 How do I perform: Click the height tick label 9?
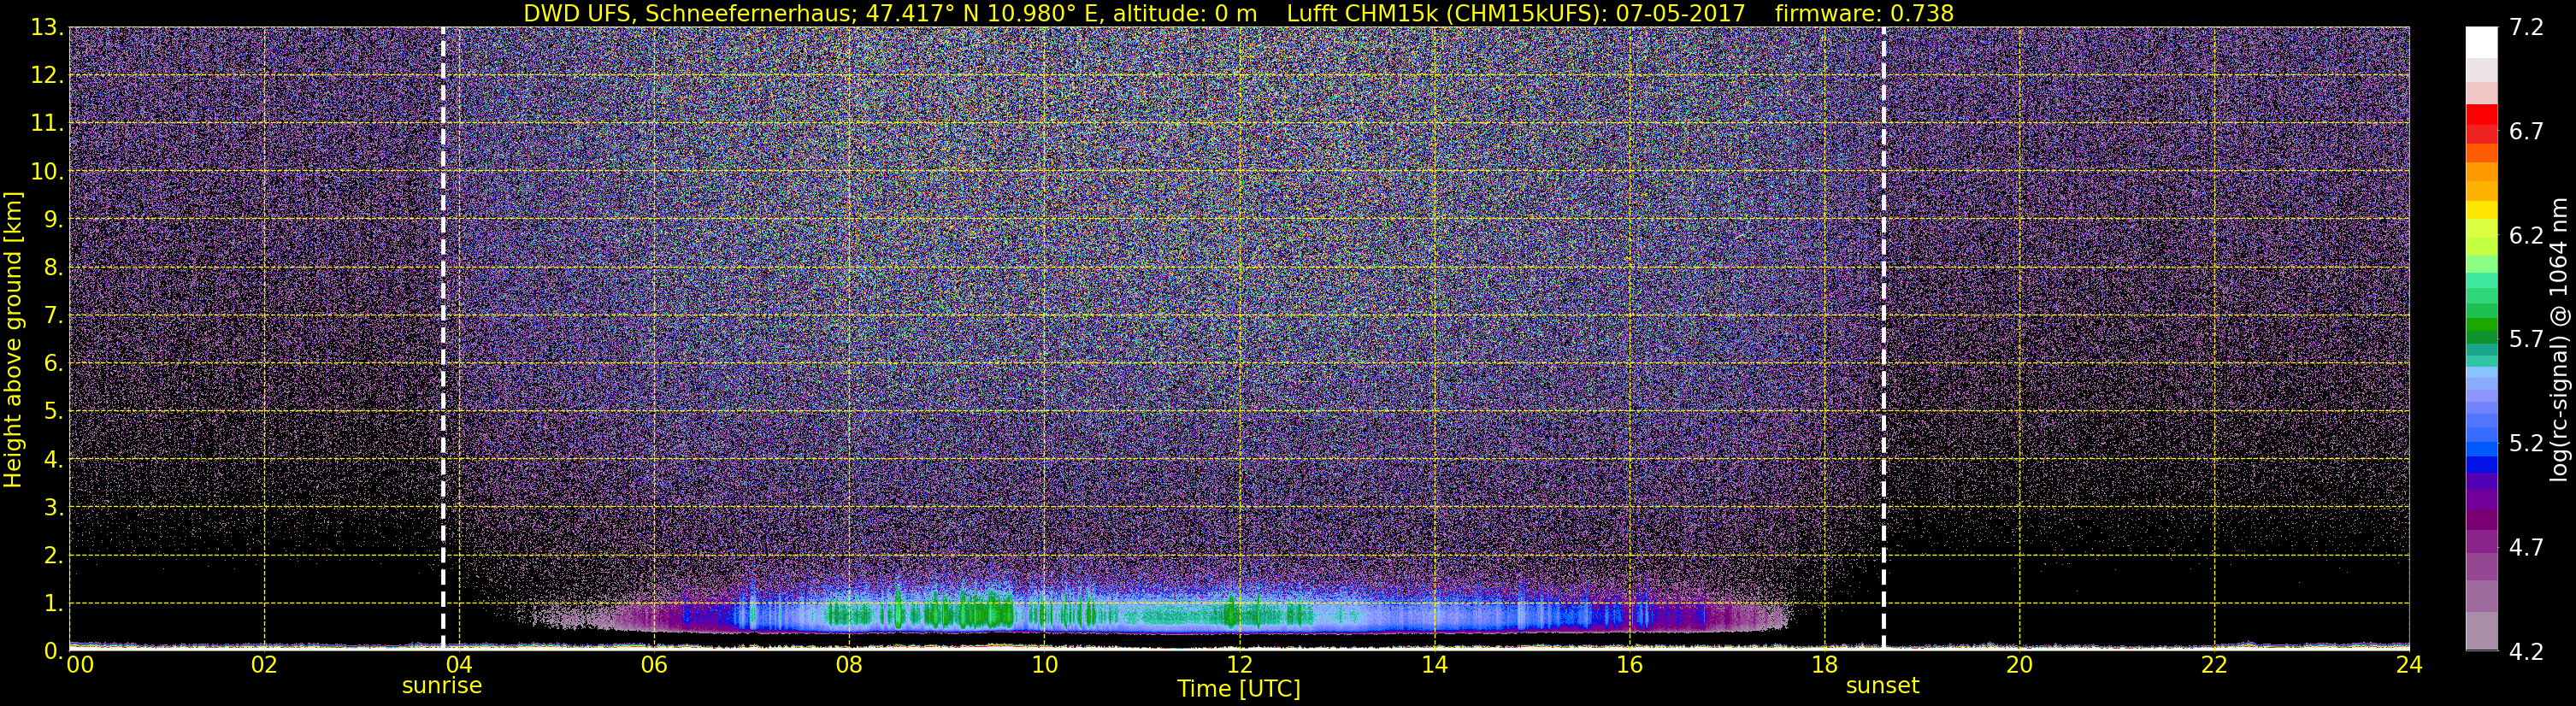pyautogui.click(x=53, y=220)
